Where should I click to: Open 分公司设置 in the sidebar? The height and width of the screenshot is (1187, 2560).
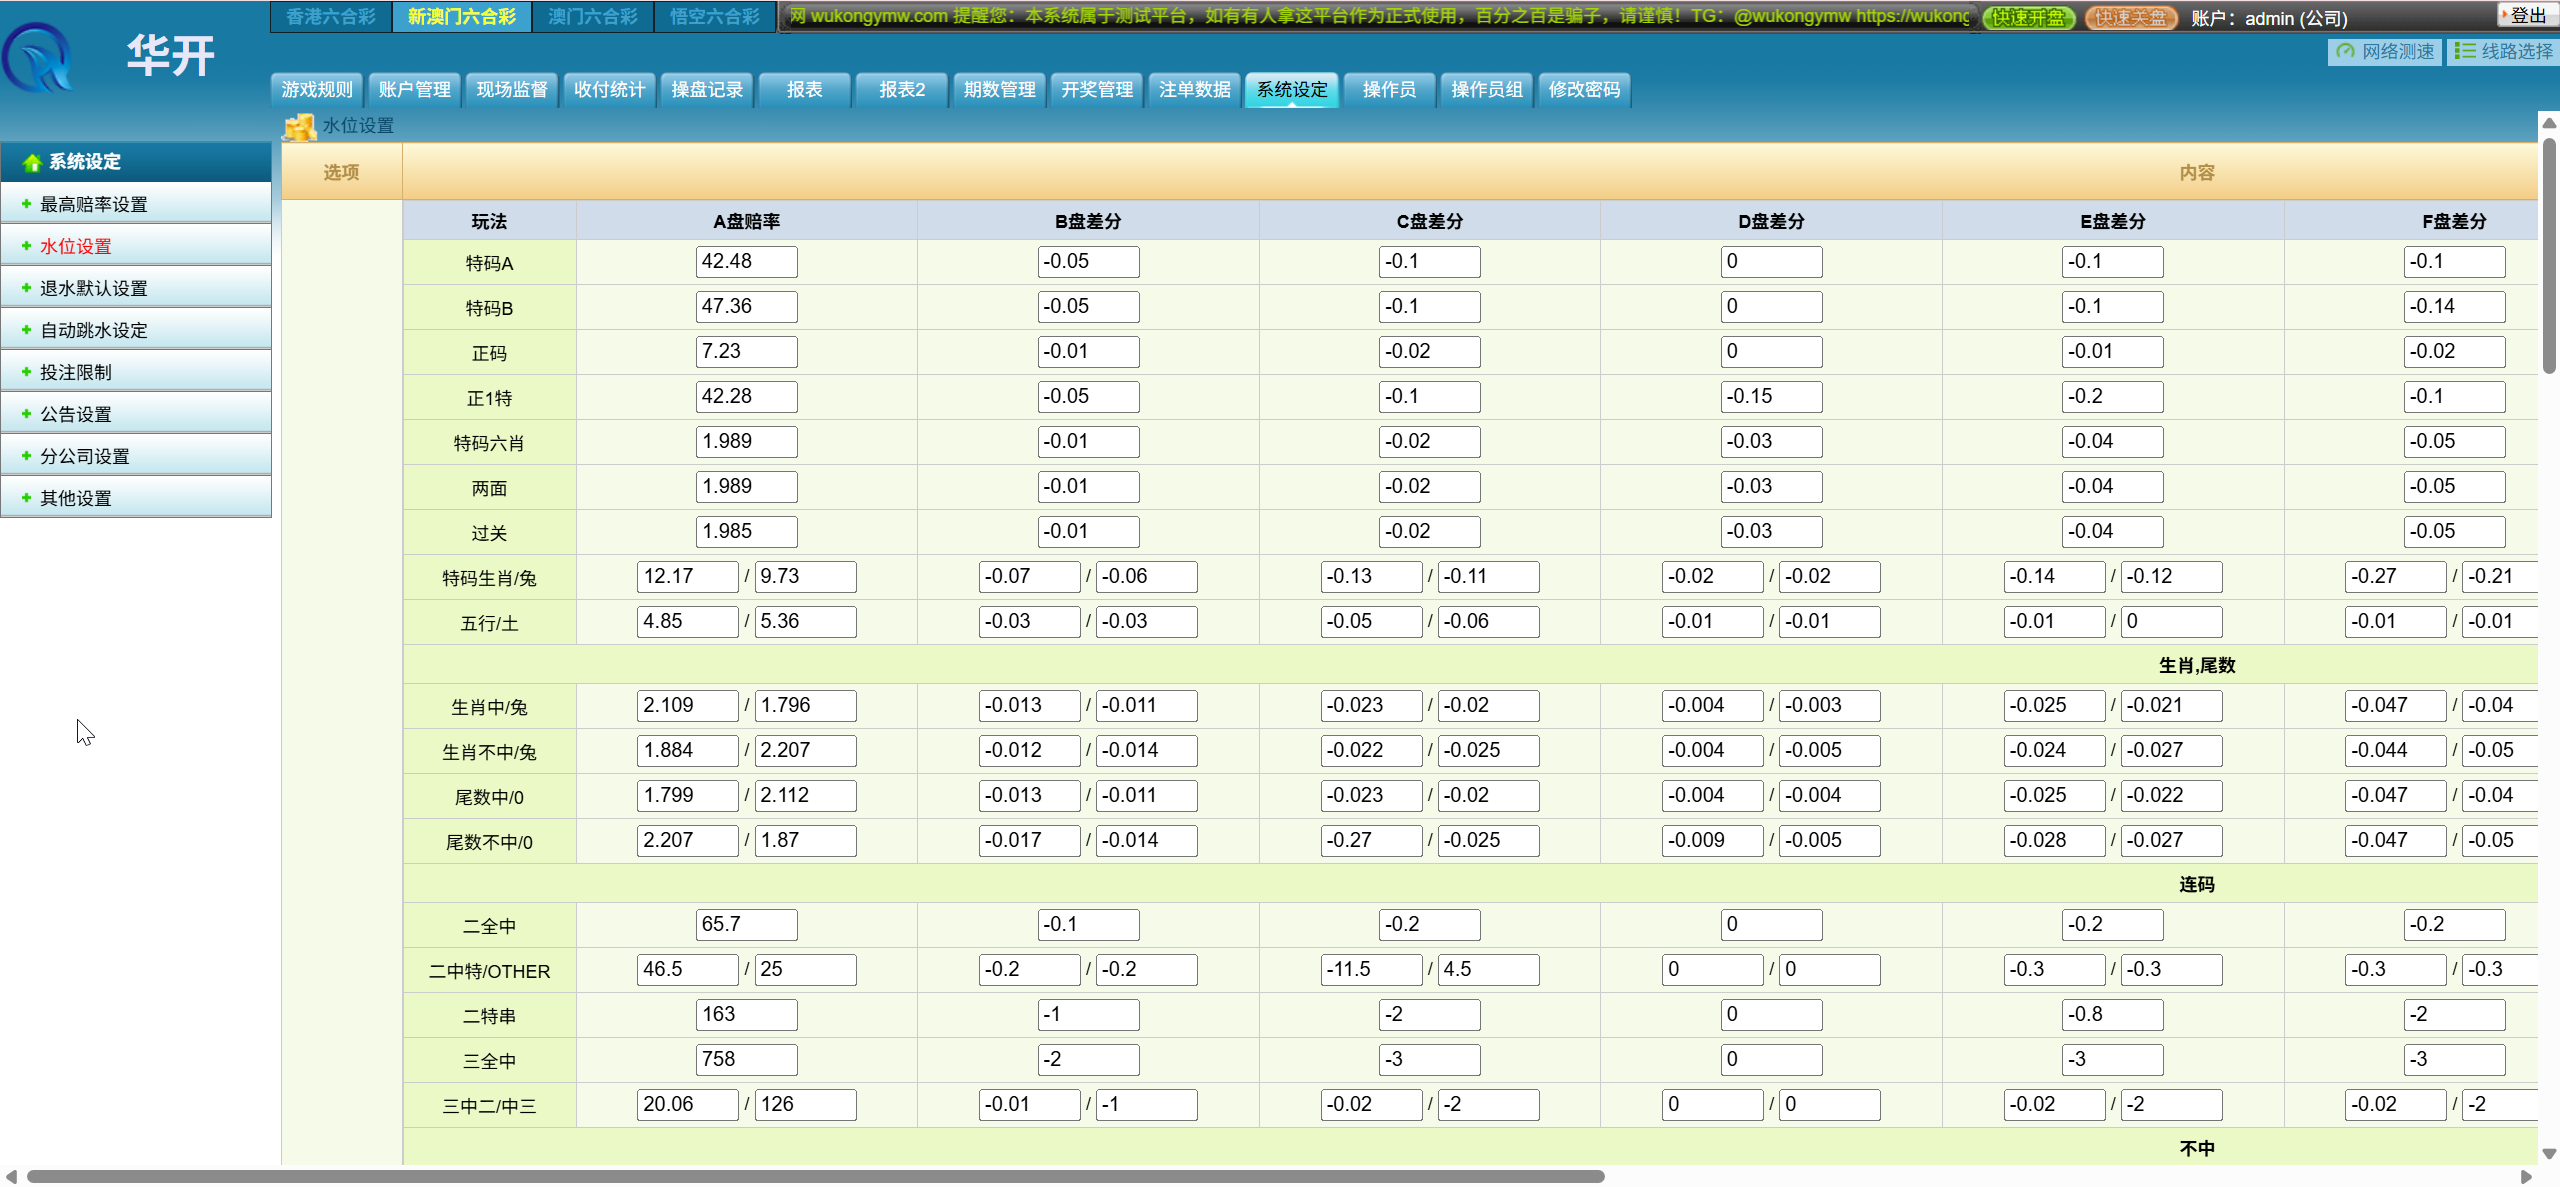(136, 456)
